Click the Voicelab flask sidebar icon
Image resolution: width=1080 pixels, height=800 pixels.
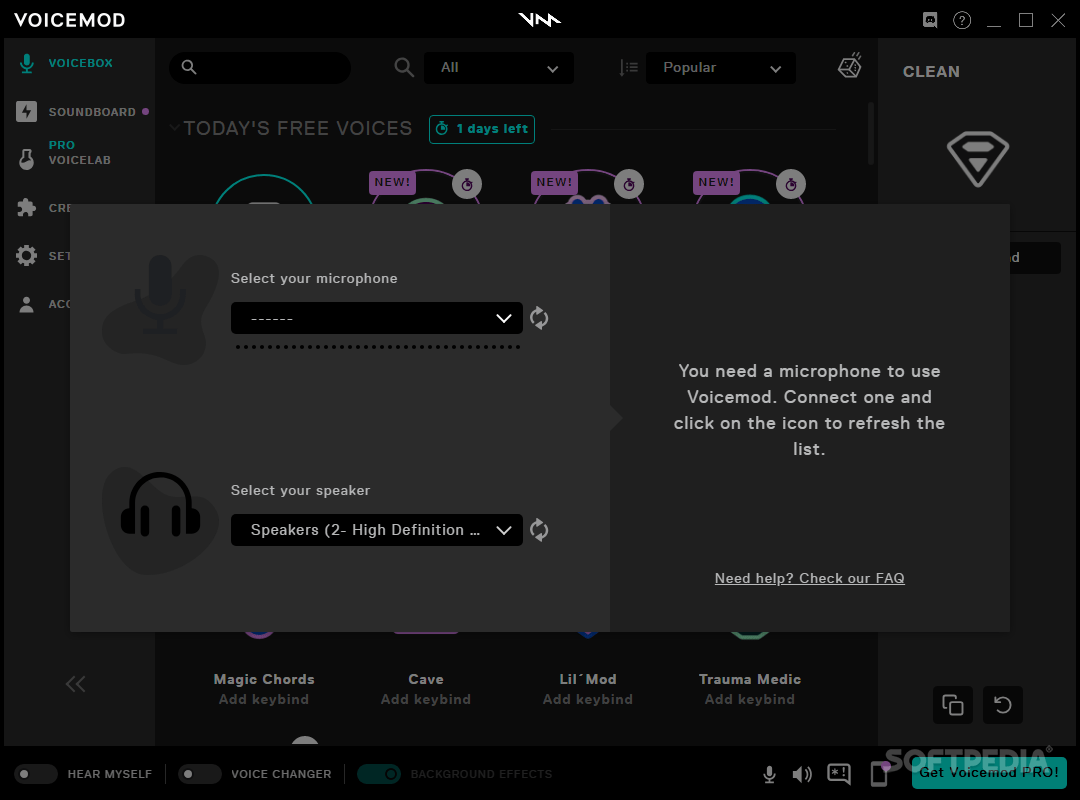point(26,159)
